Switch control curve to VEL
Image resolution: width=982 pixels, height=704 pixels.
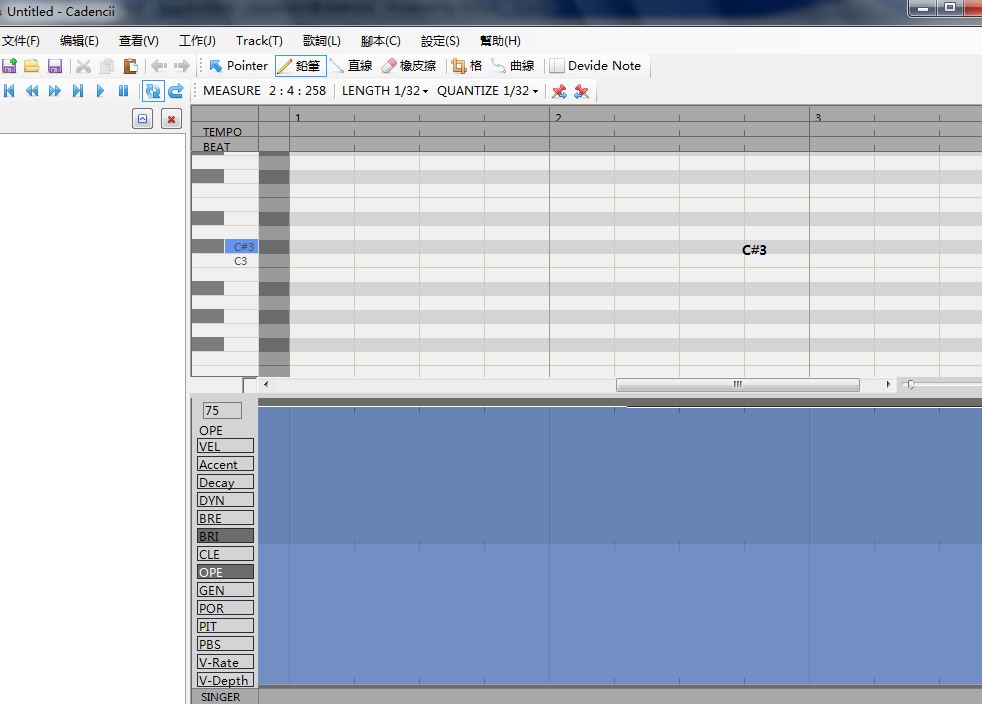point(225,446)
